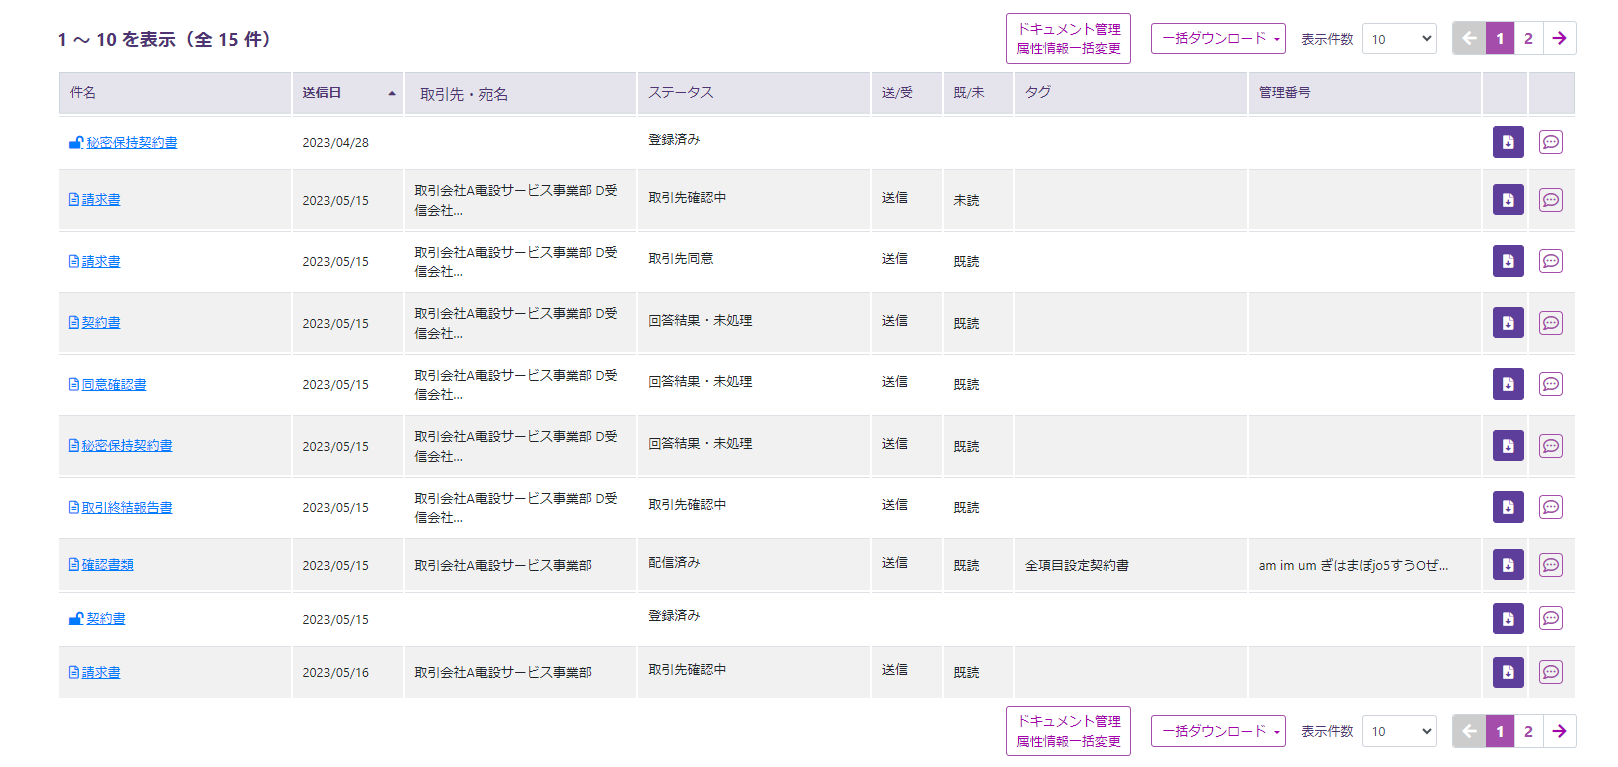This screenshot has width=1618, height=767.
Task: Select page 1 in bottom pagination
Action: click(x=1499, y=731)
